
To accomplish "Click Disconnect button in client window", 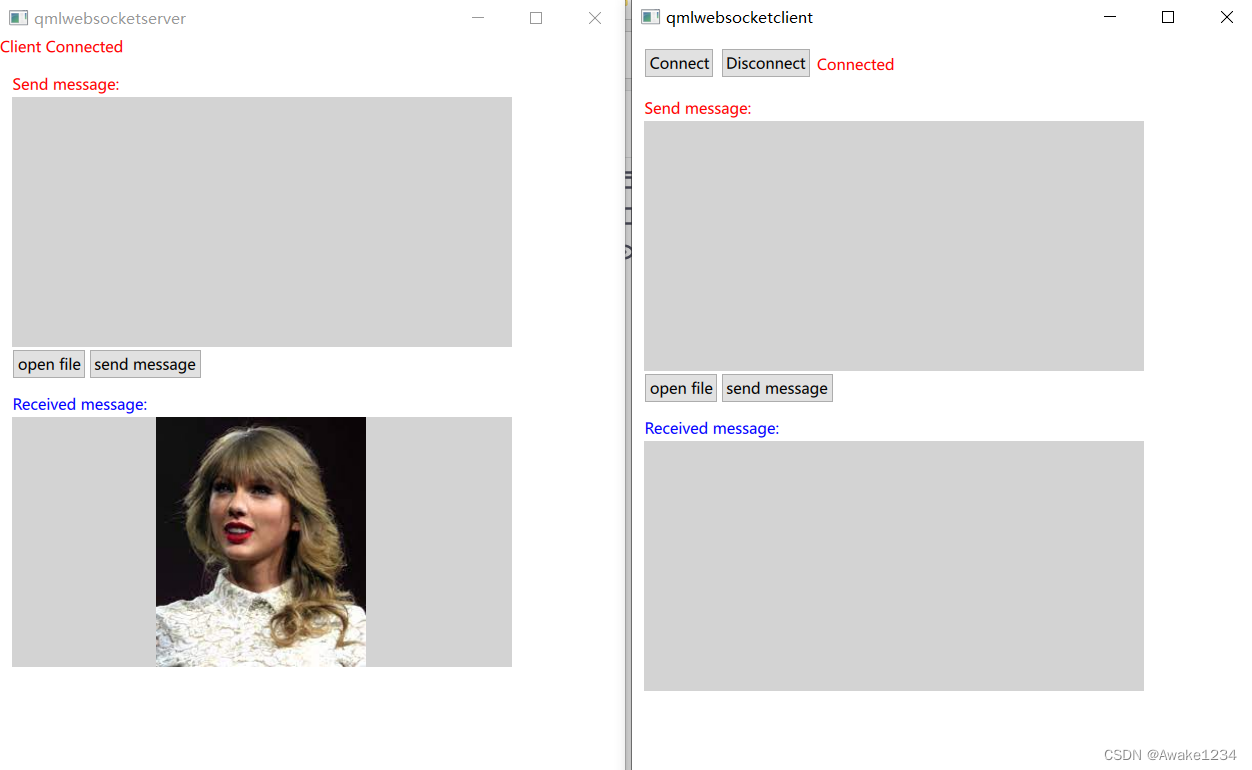I will (x=766, y=63).
